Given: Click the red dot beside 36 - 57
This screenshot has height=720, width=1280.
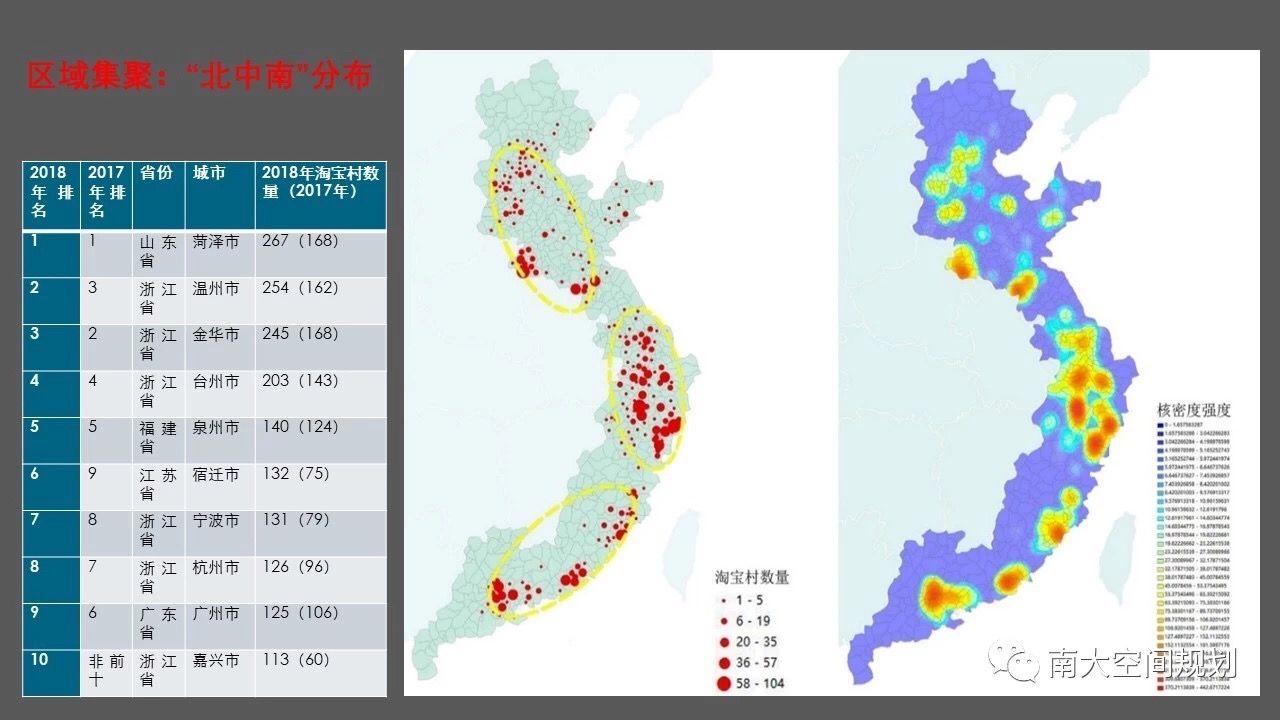Looking at the screenshot, I should (x=724, y=662).
